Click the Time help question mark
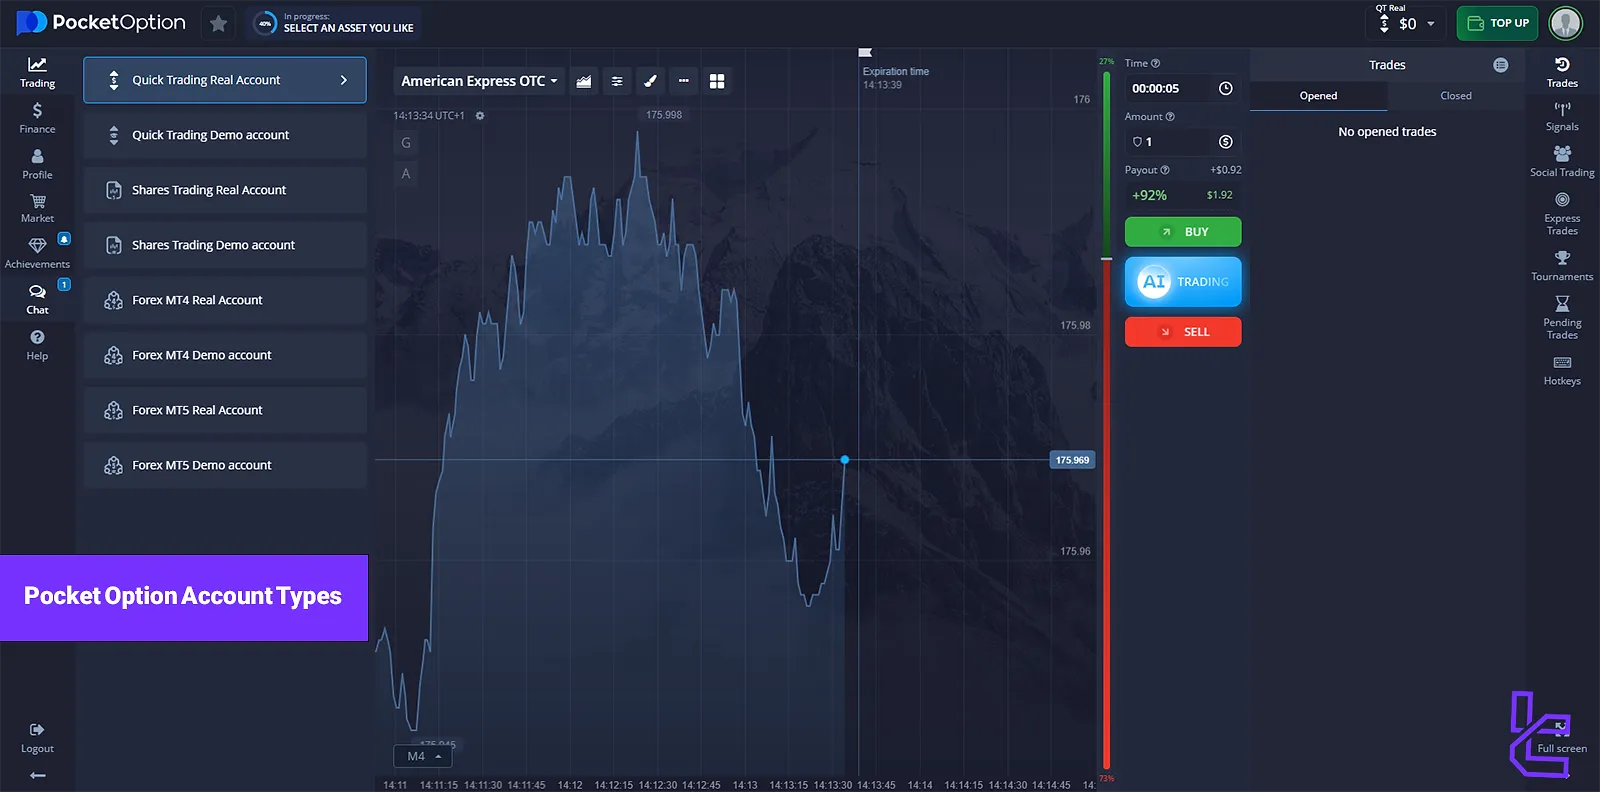This screenshot has height=792, width=1600. [x=1156, y=63]
